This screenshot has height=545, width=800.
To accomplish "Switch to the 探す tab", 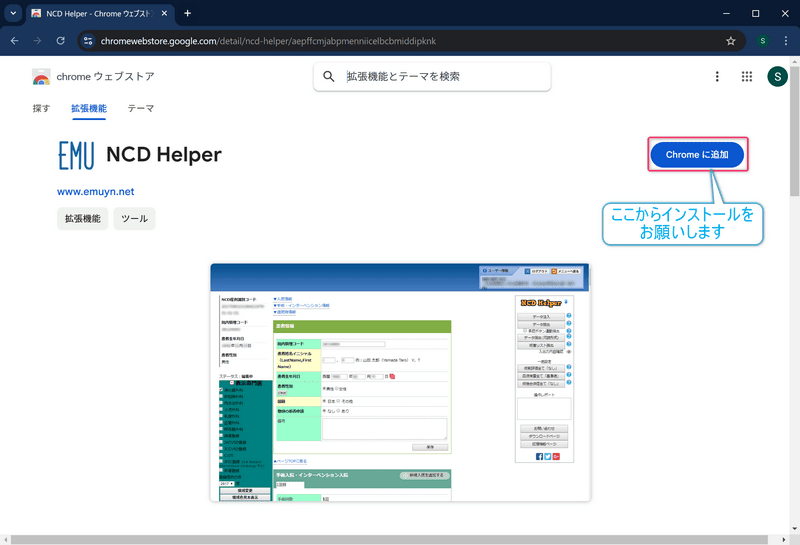I will [x=41, y=108].
